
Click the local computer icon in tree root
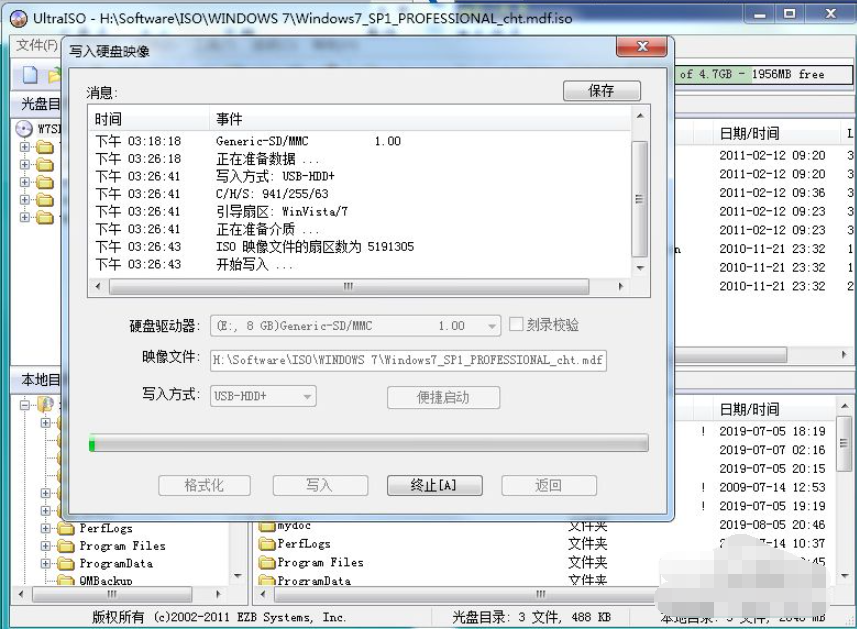[x=45, y=404]
